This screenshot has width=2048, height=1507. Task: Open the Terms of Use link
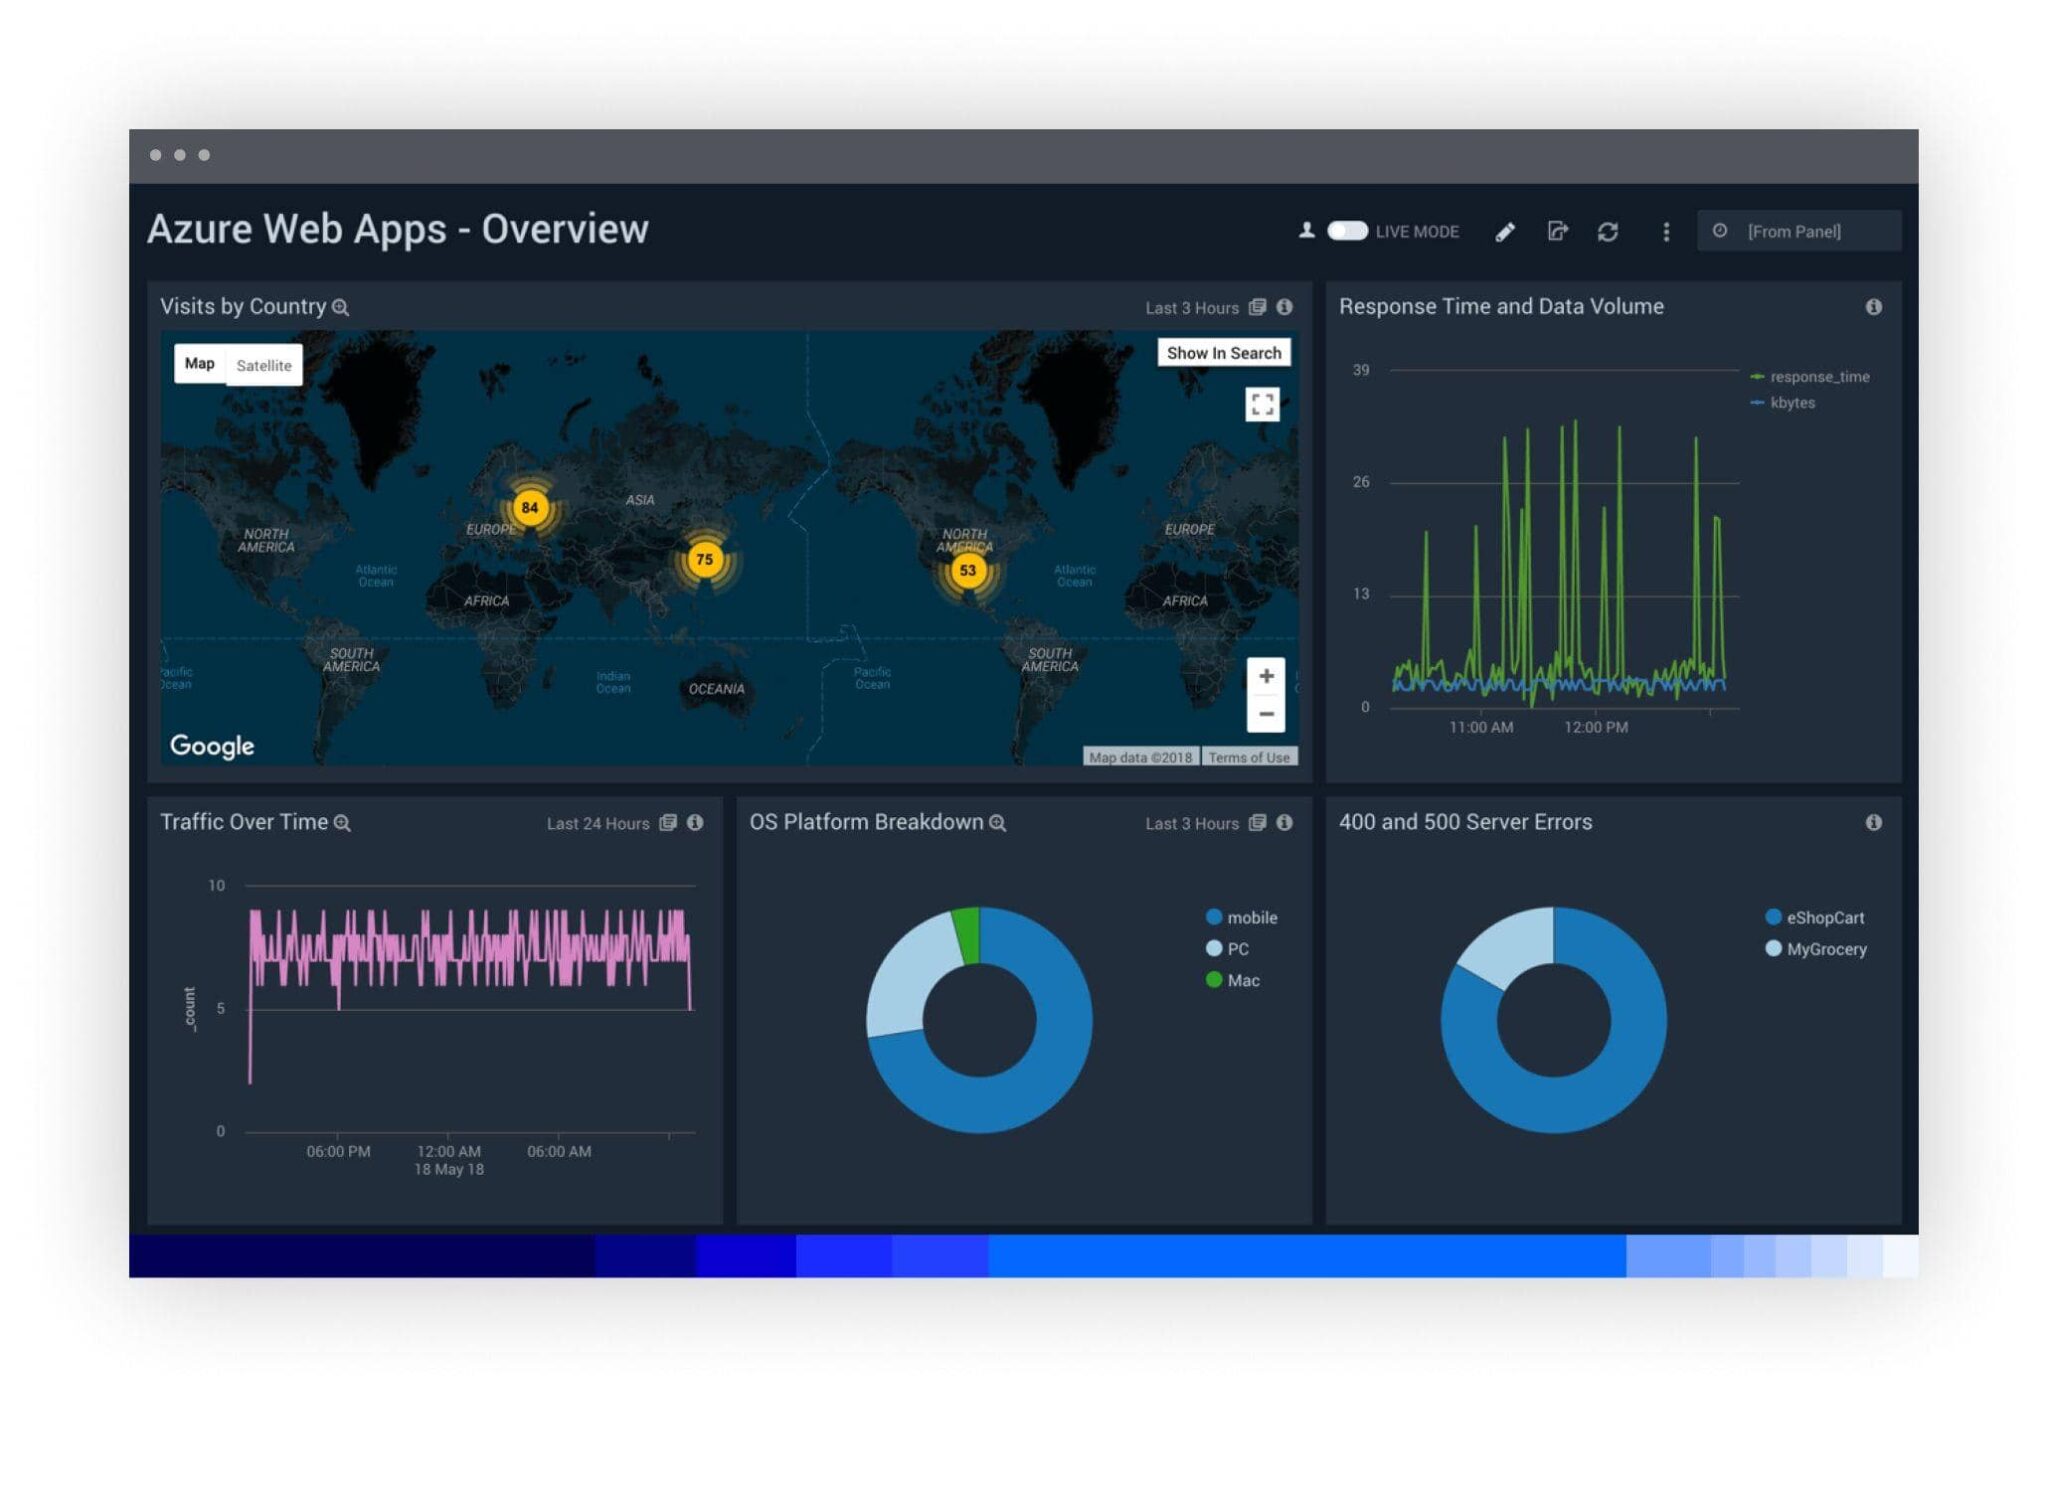pos(1248,758)
